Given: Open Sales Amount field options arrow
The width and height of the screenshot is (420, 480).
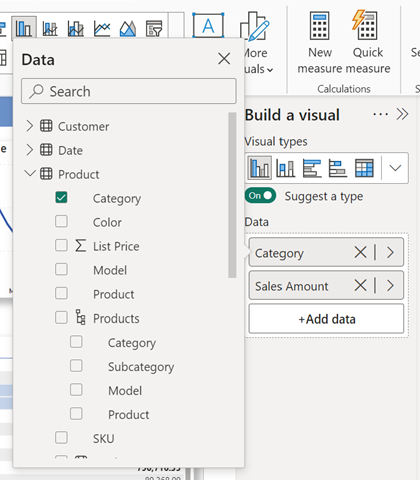Looking at the screenshot, I should [x=390, y=285].
